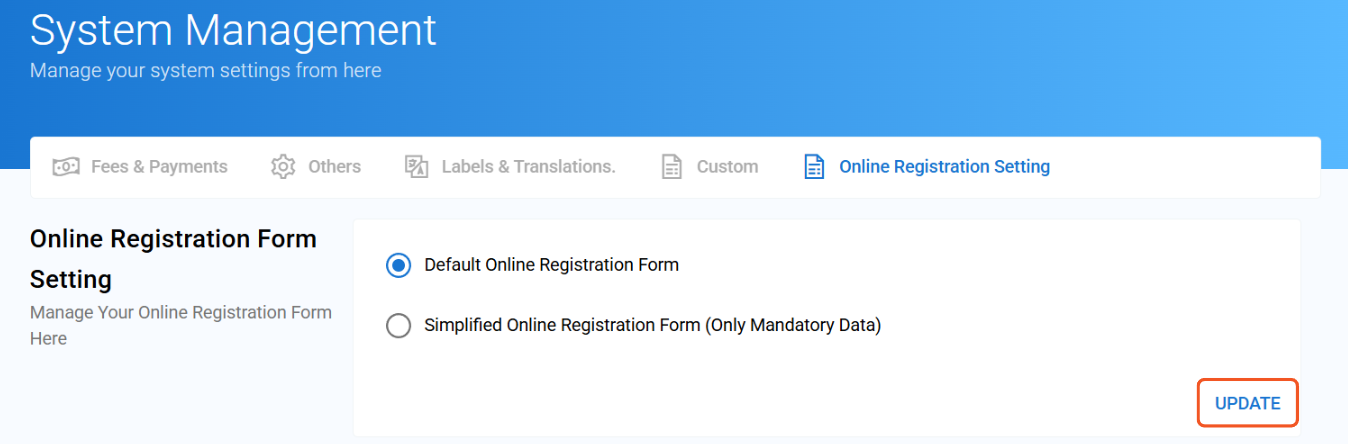Screen dimensions: 1348x444
Task: Click the blue form icon for Online Registration Setting
Action: pos(814,166)
